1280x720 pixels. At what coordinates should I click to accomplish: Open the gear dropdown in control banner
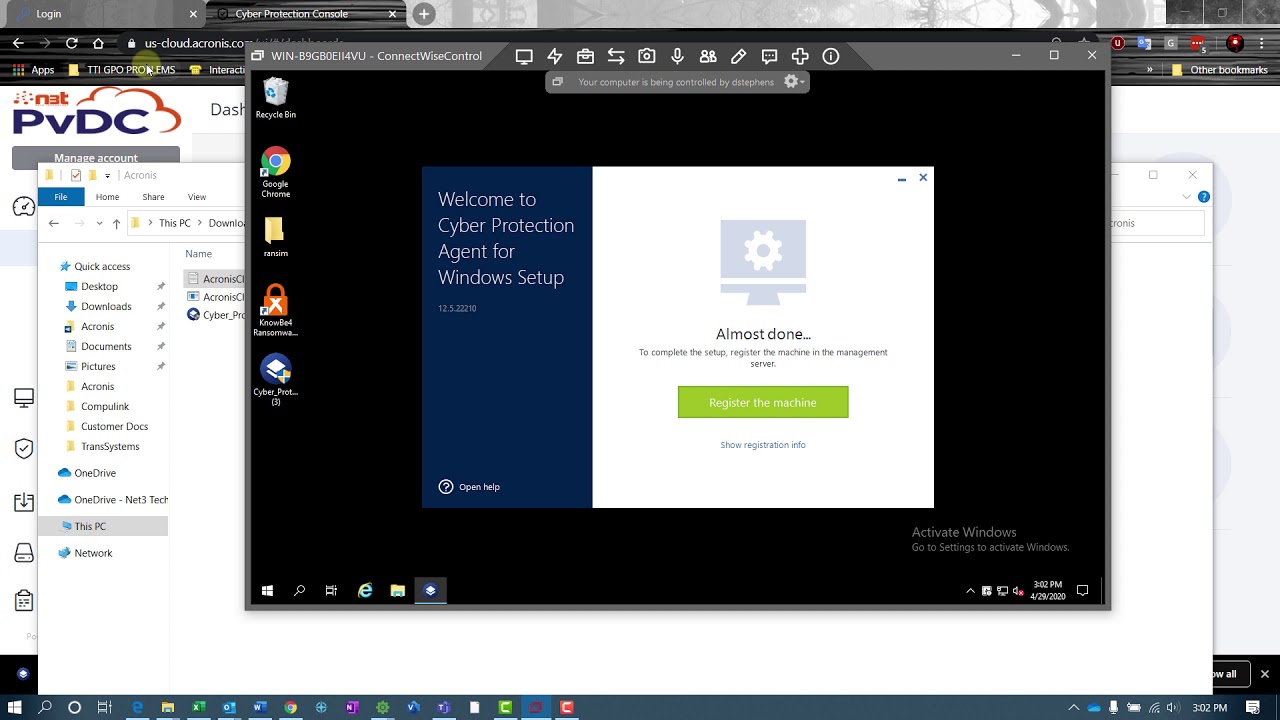coord(794,82)
